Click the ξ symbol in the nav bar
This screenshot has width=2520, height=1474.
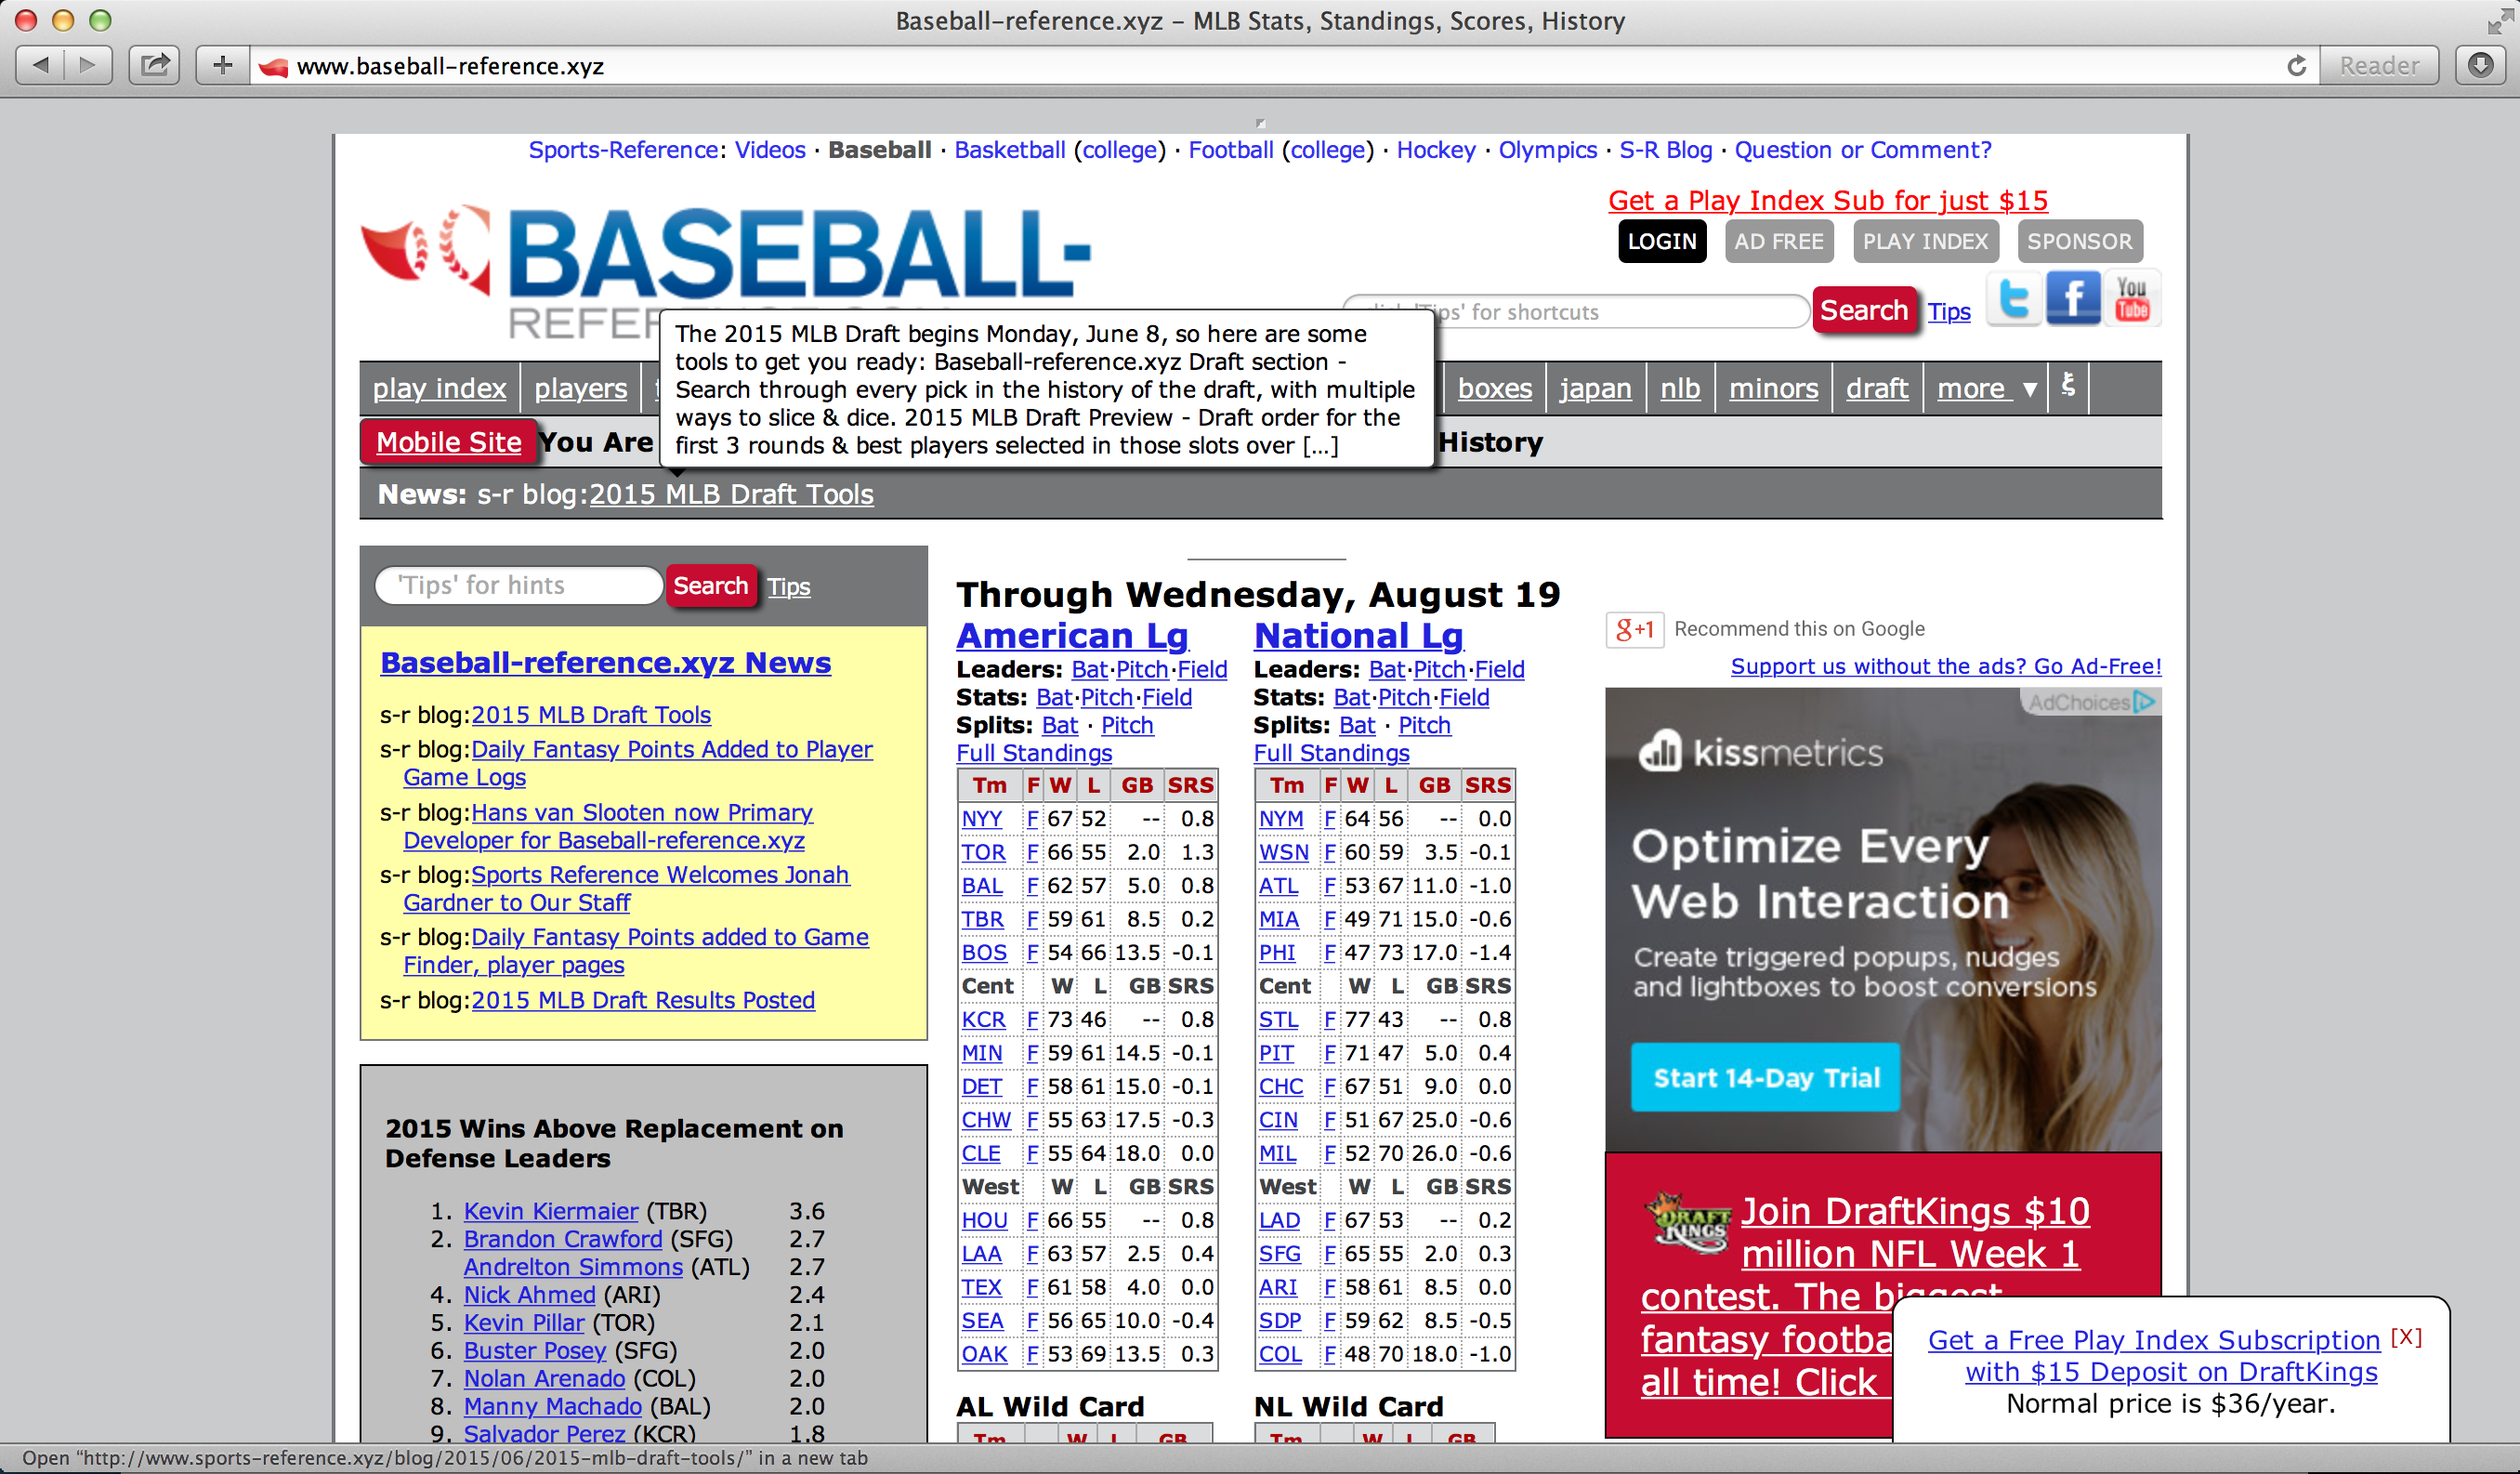click(x=2067, y=386)
